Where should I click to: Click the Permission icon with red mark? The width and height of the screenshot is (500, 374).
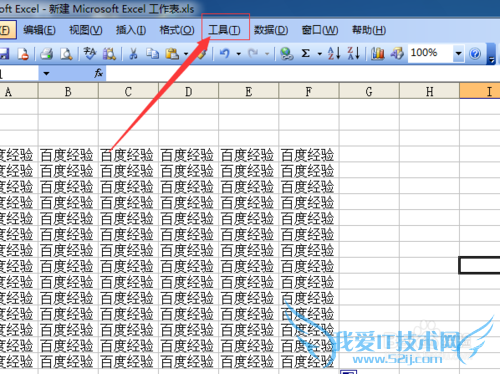click(23, 54)
